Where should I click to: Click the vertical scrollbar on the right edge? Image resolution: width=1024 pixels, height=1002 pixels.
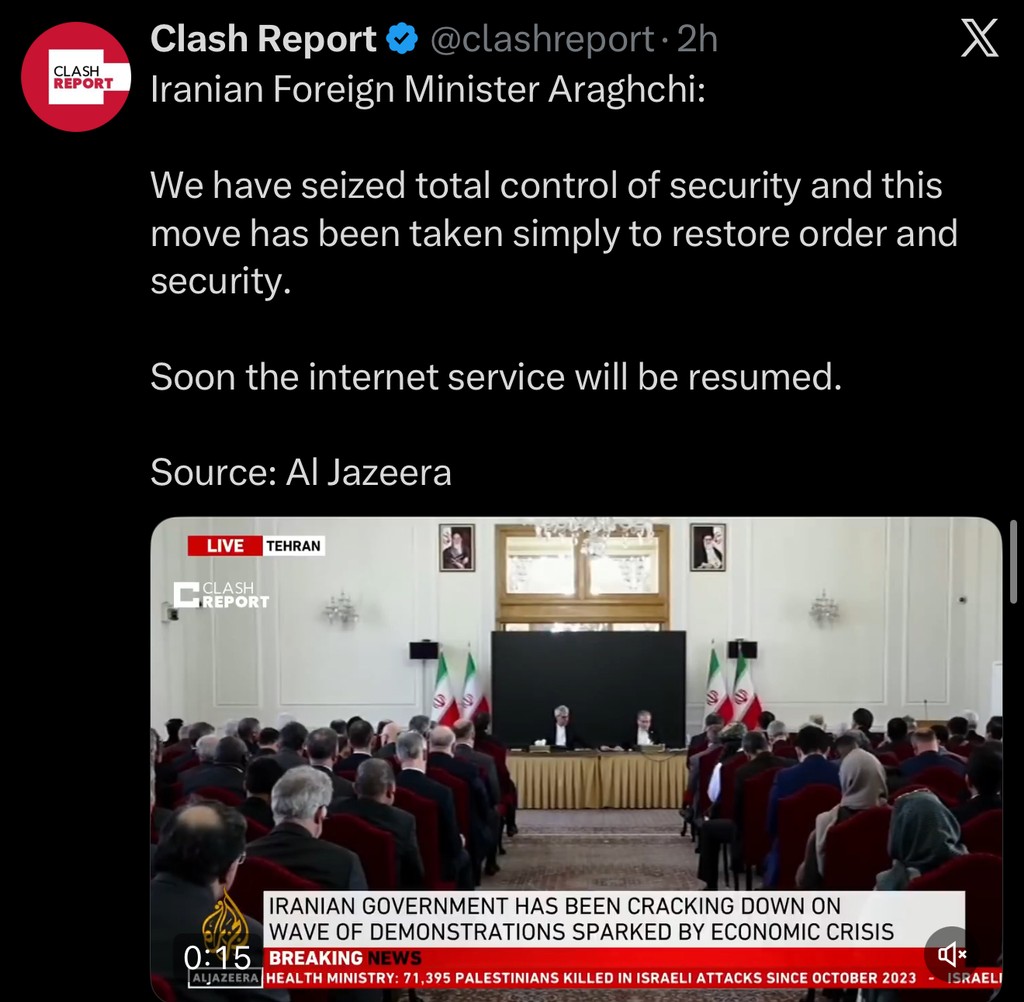(x=1013, y=562)
